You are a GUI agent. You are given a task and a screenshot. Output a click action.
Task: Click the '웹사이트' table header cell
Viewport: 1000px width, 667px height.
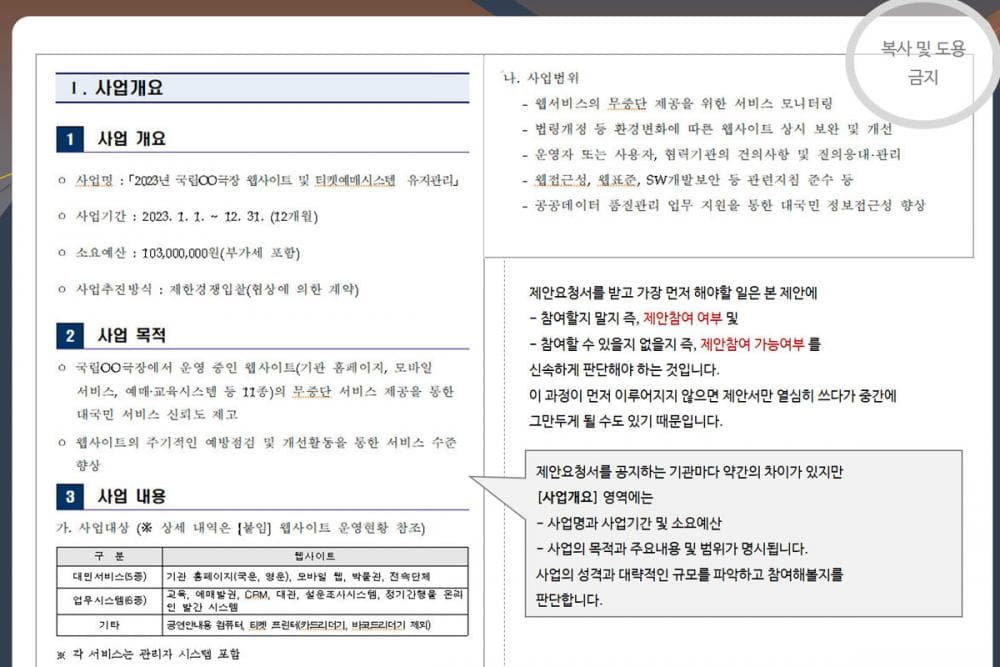pos(314,556)
